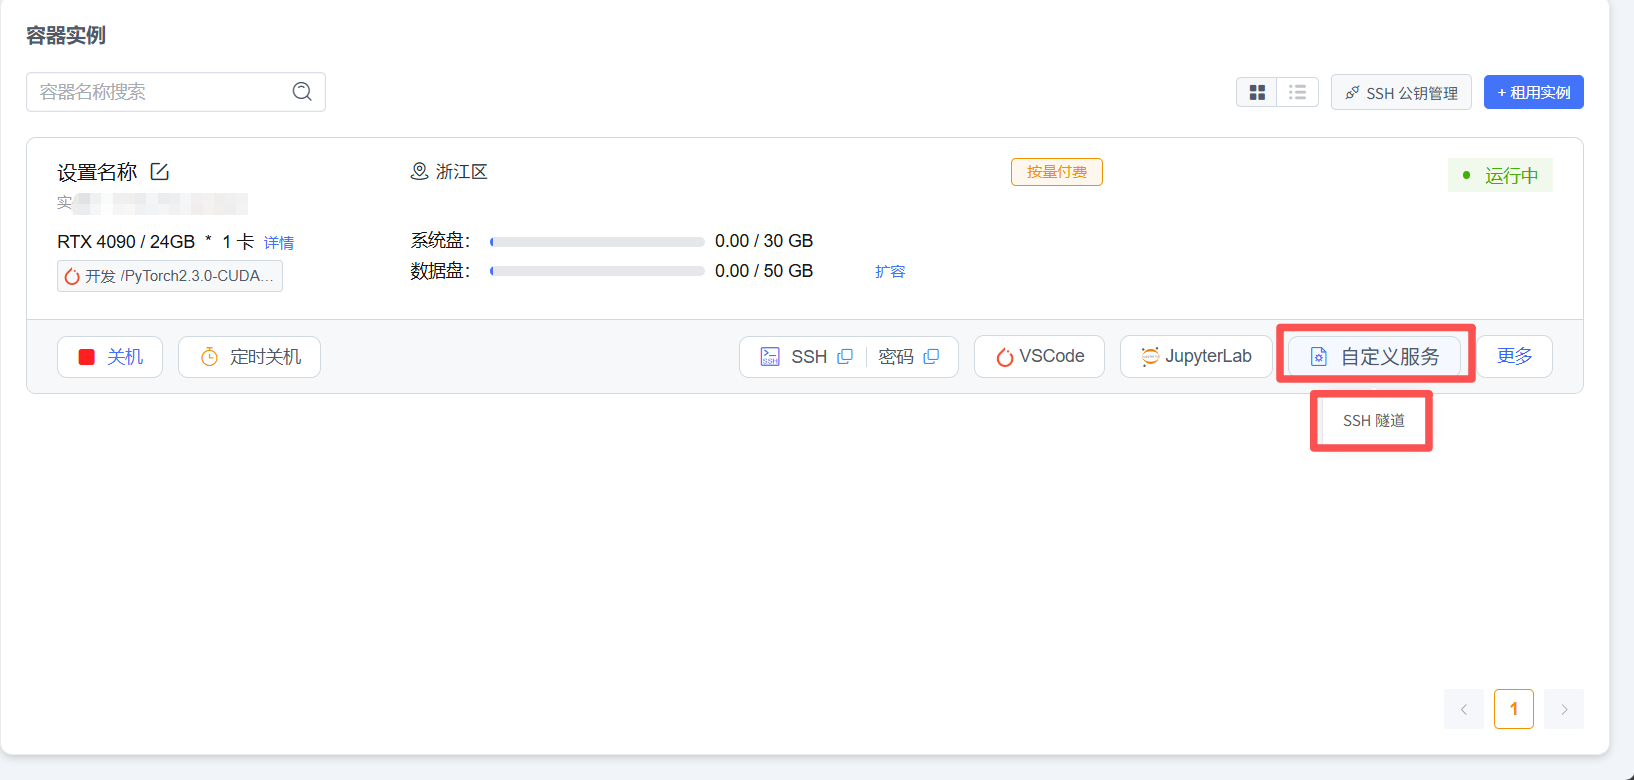Launch VSCode for this instance

[1039, 357]
